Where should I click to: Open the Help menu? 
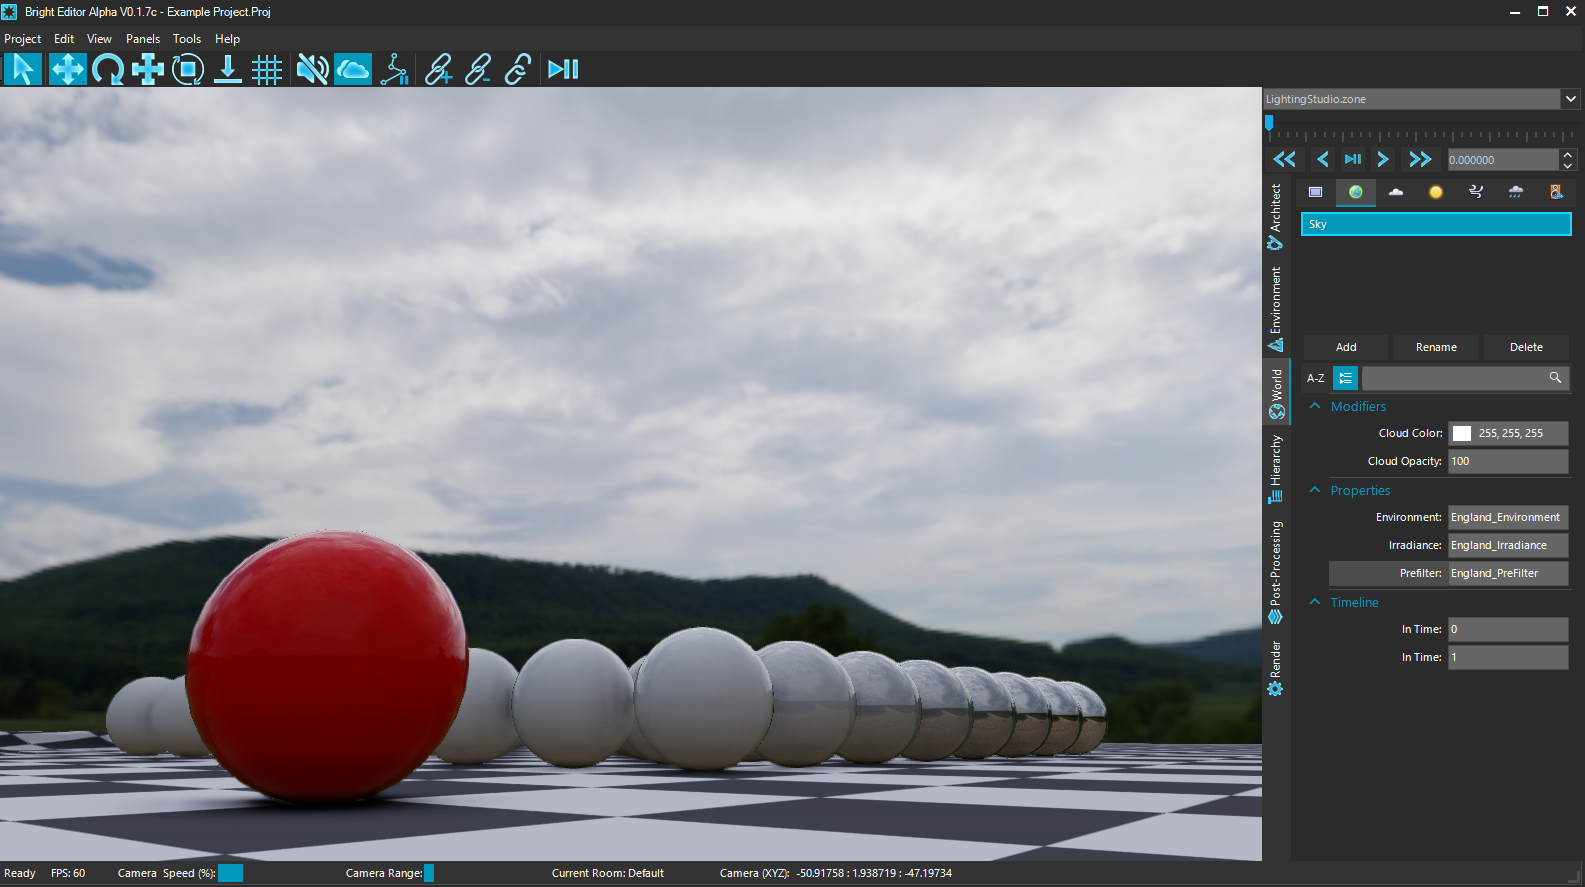(227, 39)
